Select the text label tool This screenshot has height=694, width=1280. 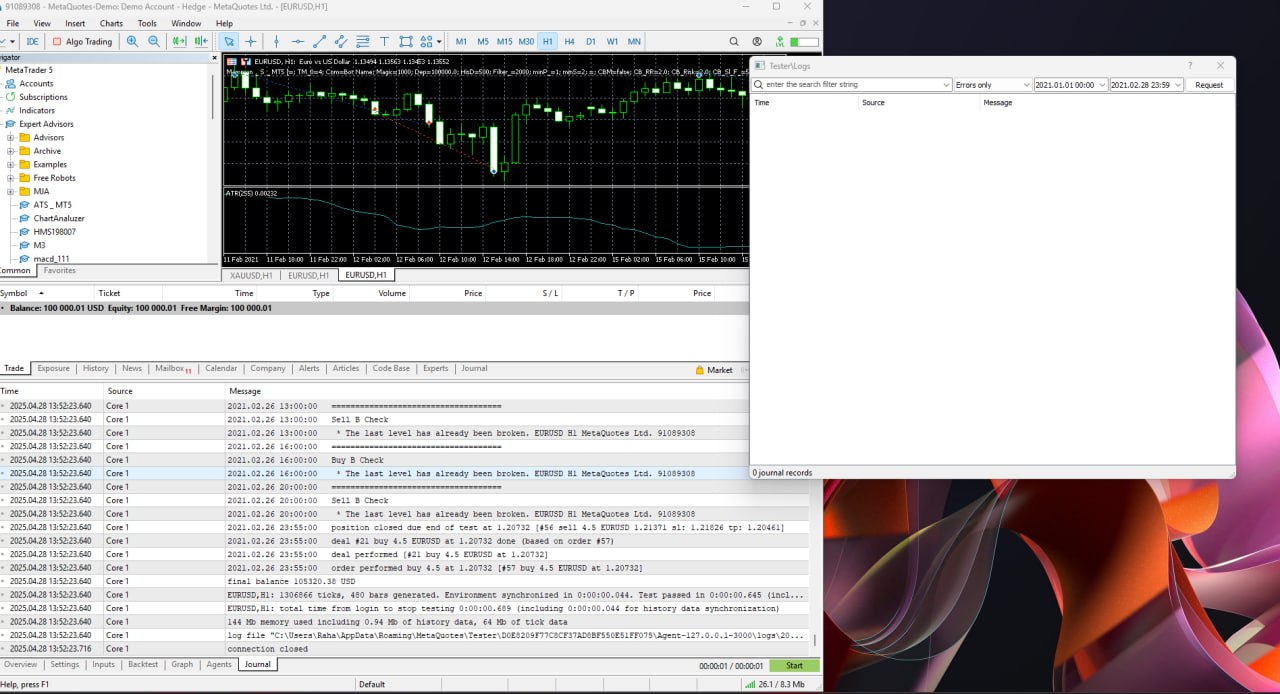(384, 41)
